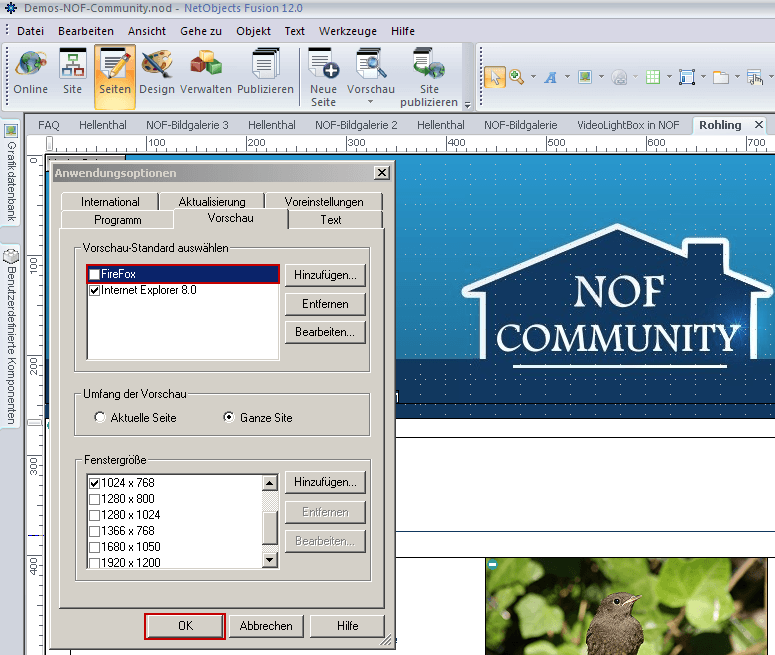The image size is (775, 655).
Task: Switch to Site view
Action: (x=72, y=72)
